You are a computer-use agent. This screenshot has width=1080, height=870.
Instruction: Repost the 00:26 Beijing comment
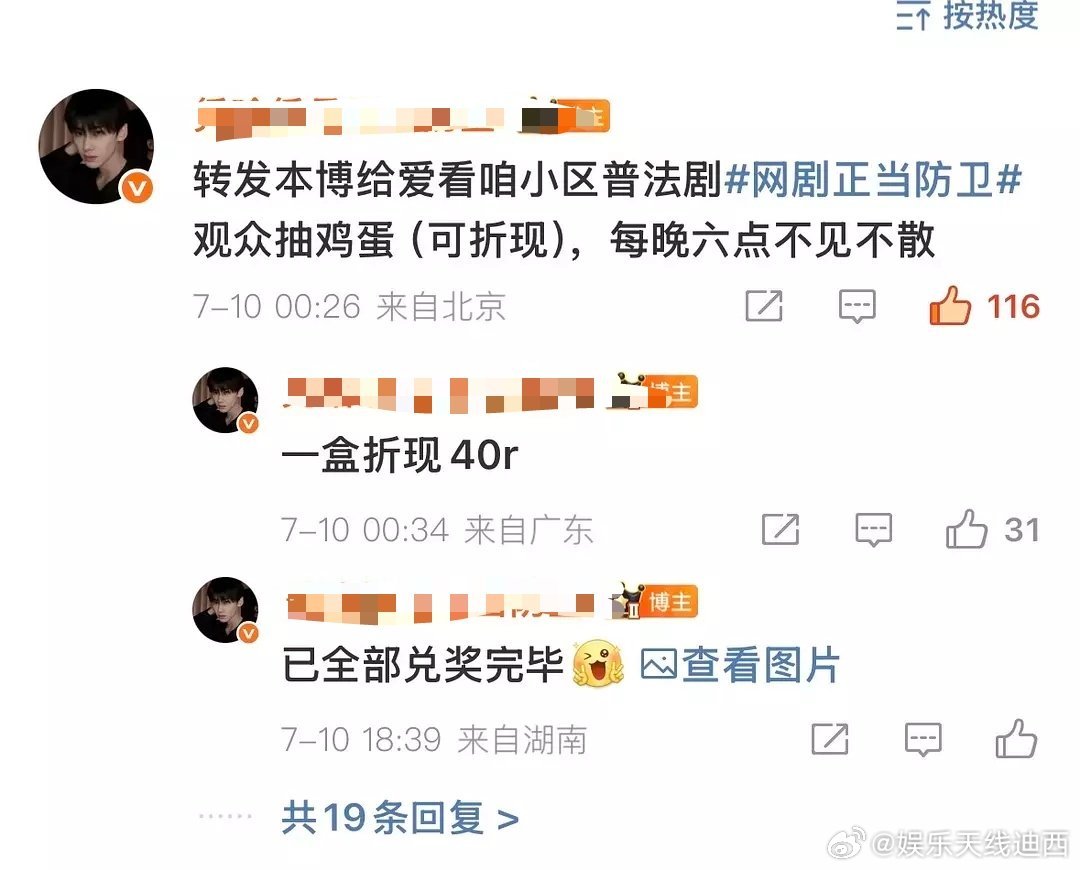click(764, 306)
